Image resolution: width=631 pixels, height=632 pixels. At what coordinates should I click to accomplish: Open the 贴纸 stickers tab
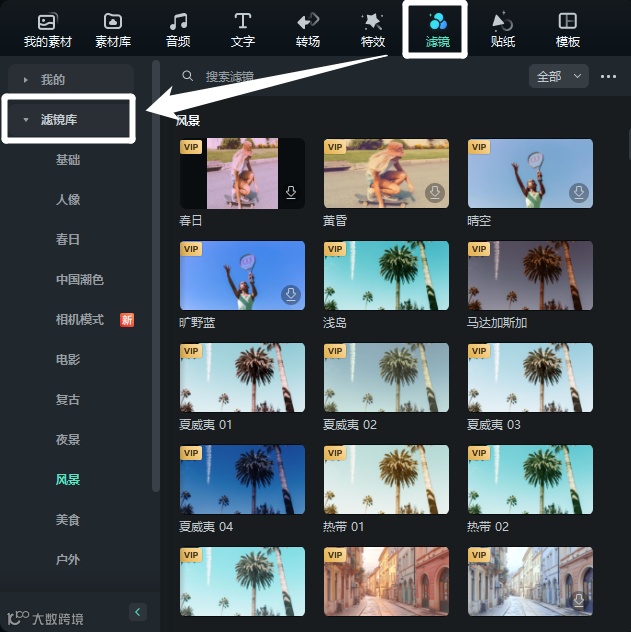point(503,31)
